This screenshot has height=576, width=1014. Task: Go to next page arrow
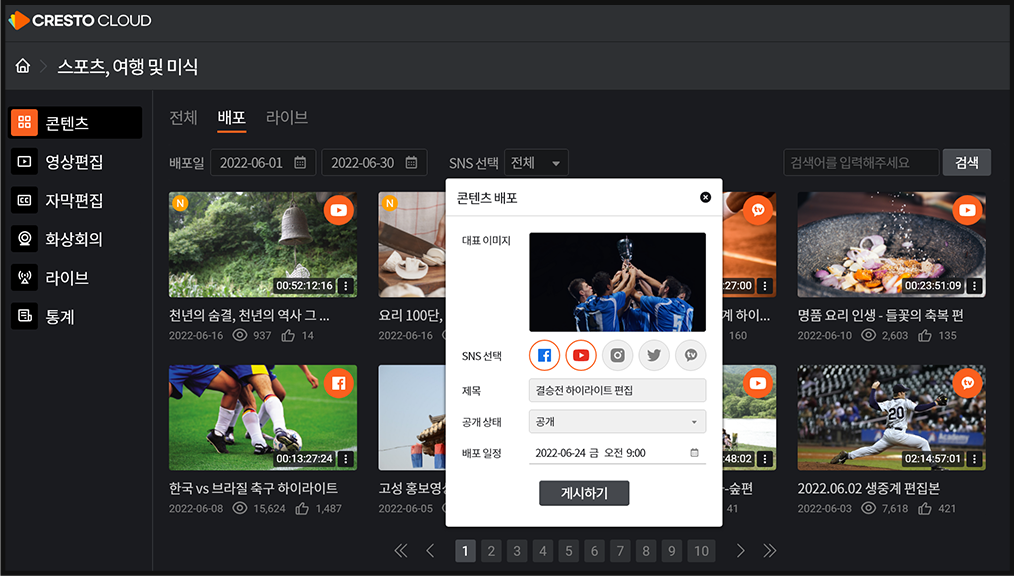point(740,551)
